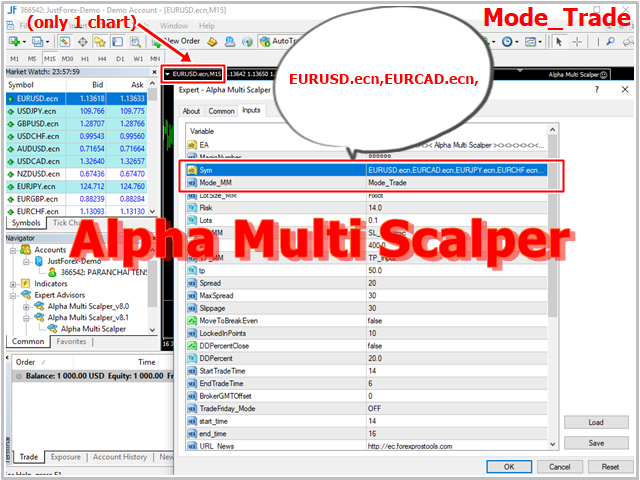Image resolution: width=640 pixels, height=480 pixels.
Task: Toggle the M15 timeframe button
Action: point(50,59)
